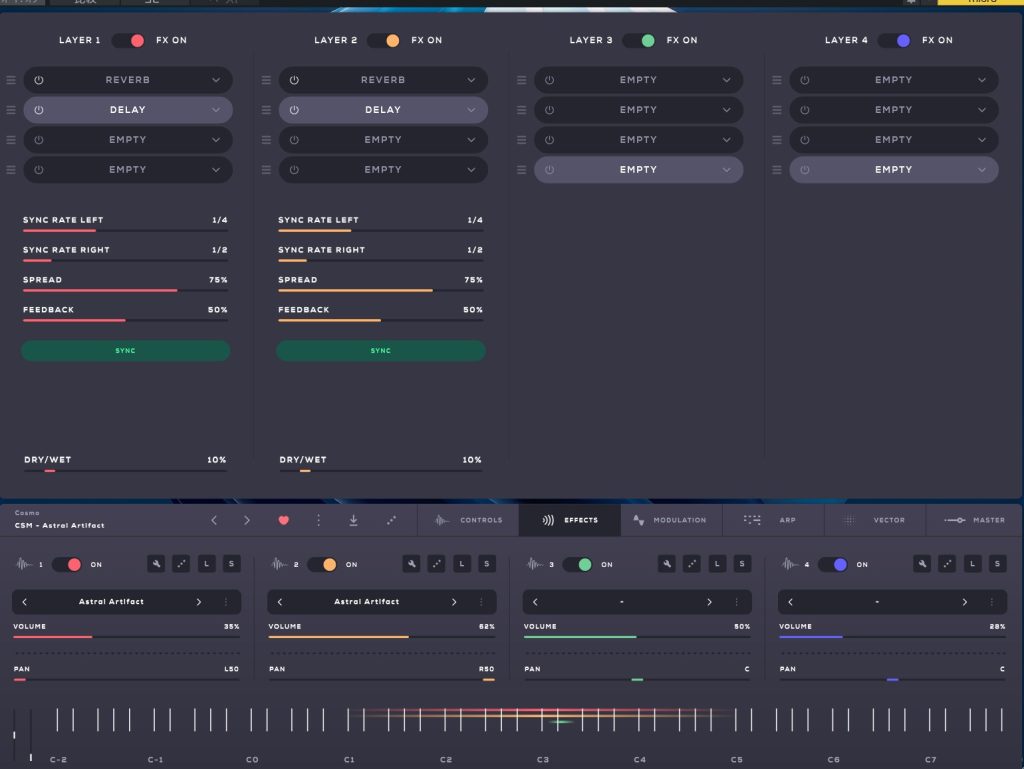This screenshot has width=1024, height=769.
Task: Toggle Layer 1 FX on/off switch
Action: tap(128, 40)
